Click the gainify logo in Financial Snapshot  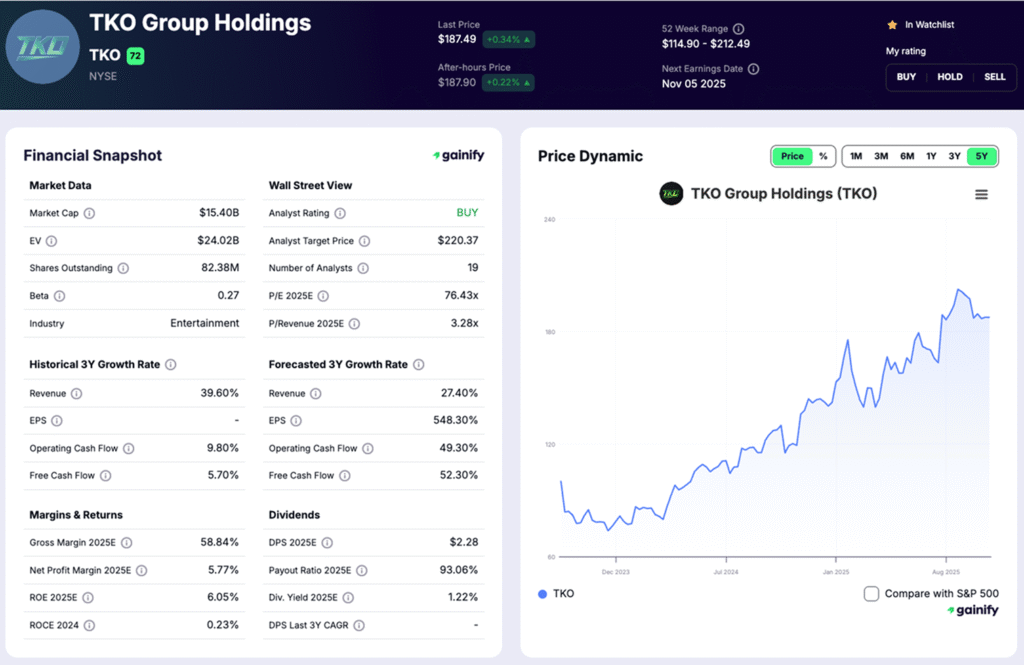pyautogui.click(x=459, y=155)
